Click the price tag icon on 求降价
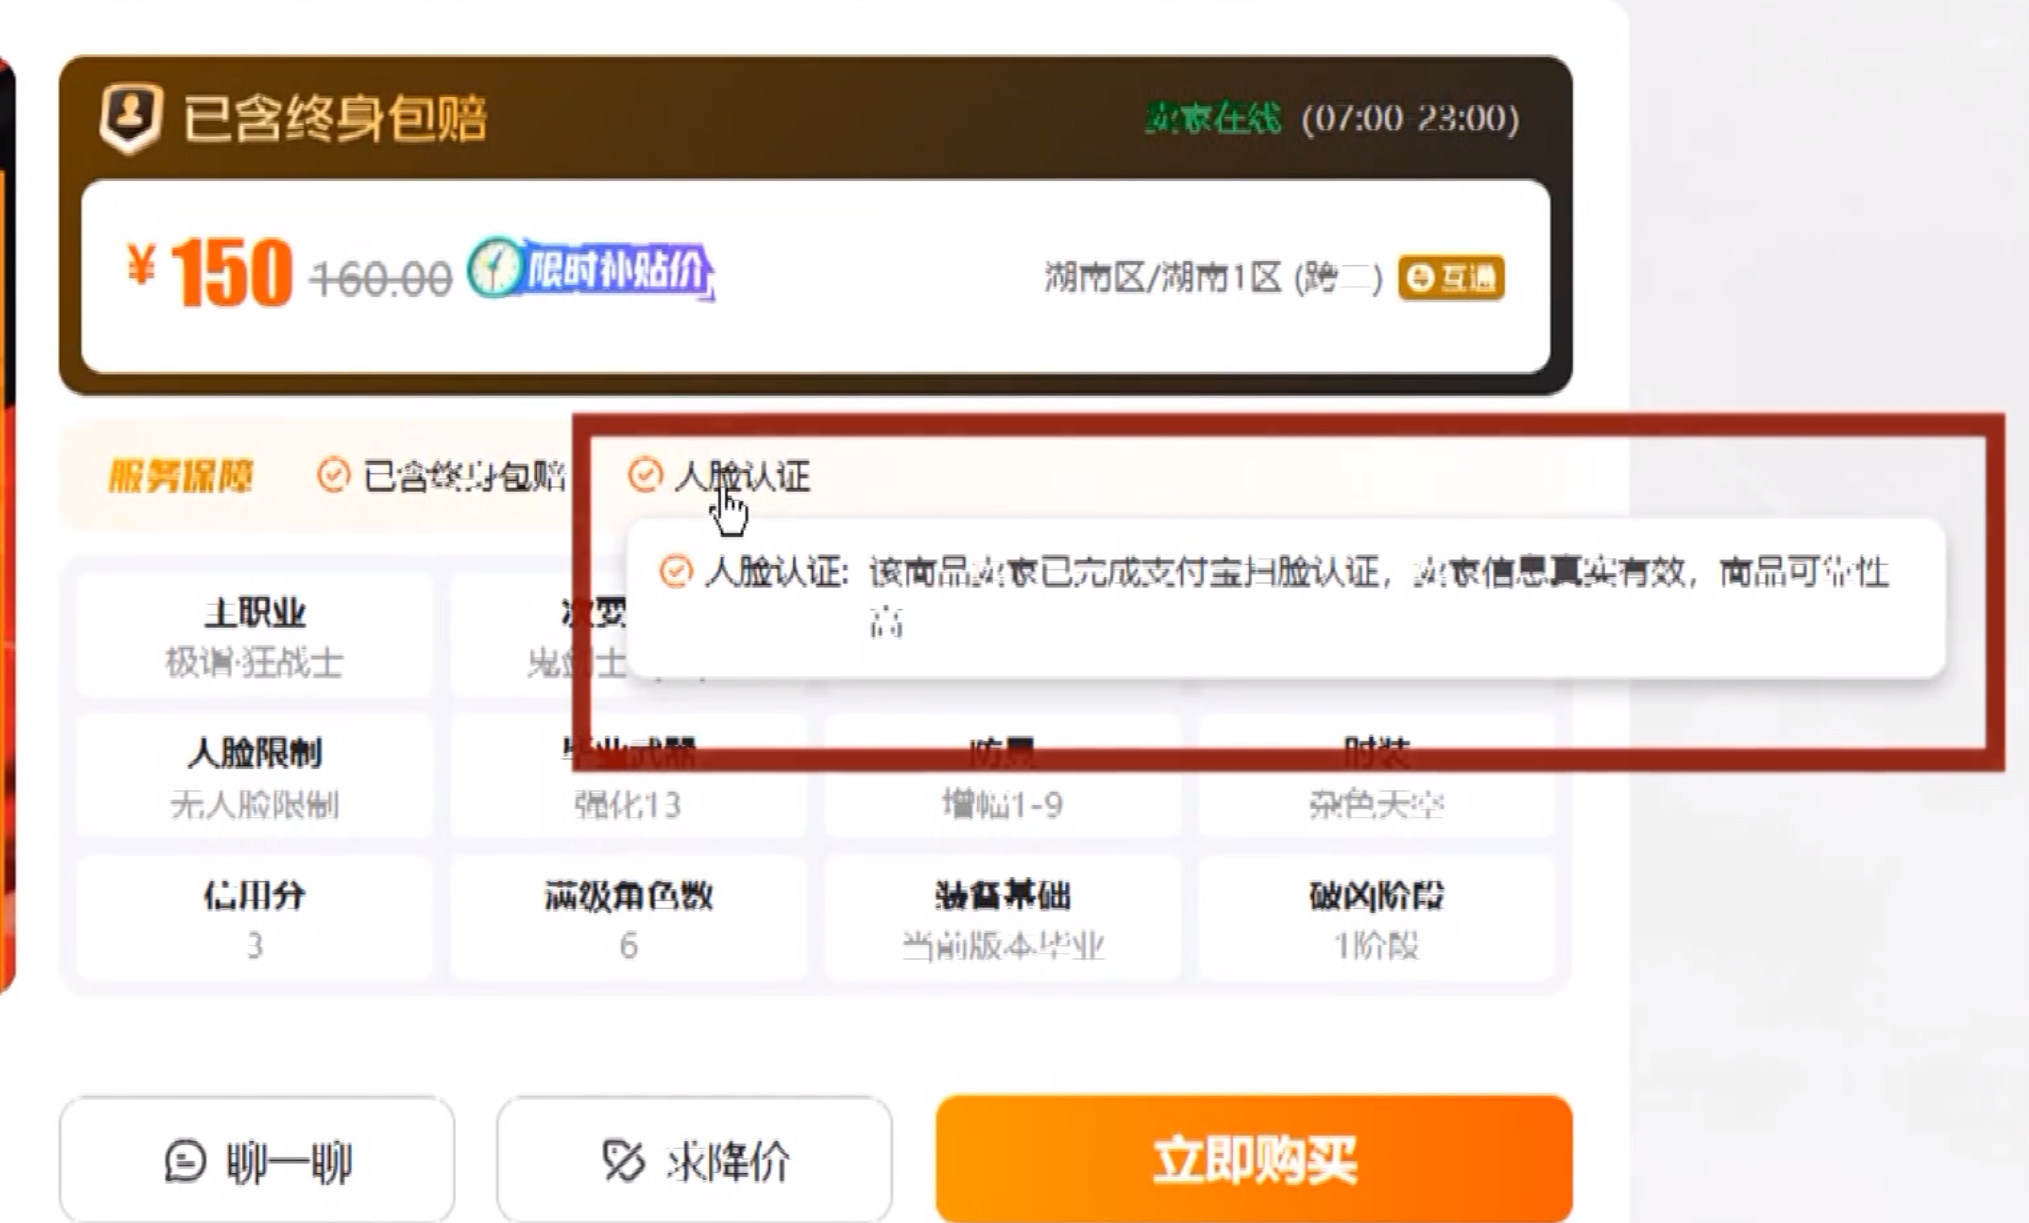The height and width of the screenshot is (1223, 2029). tap(623, 1161)
